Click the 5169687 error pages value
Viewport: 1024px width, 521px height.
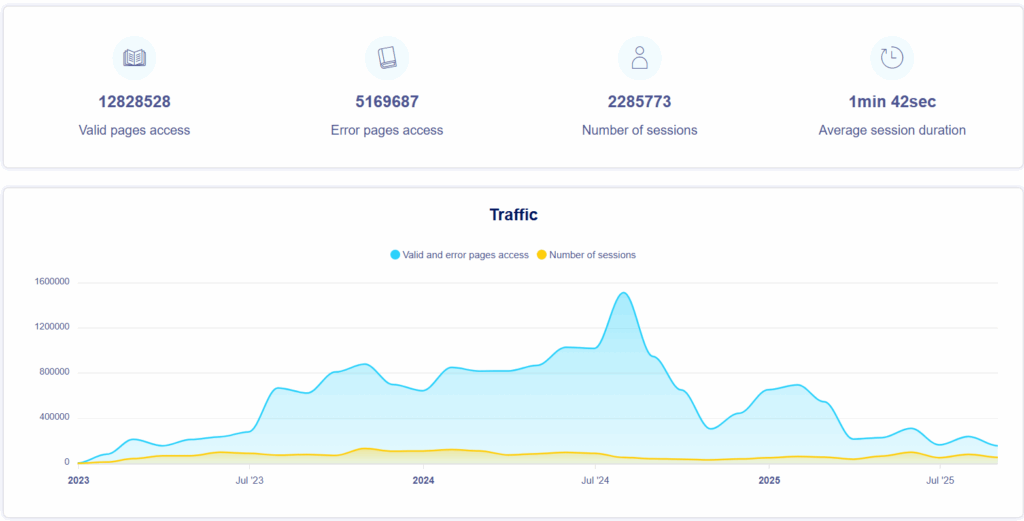point(387,102)
